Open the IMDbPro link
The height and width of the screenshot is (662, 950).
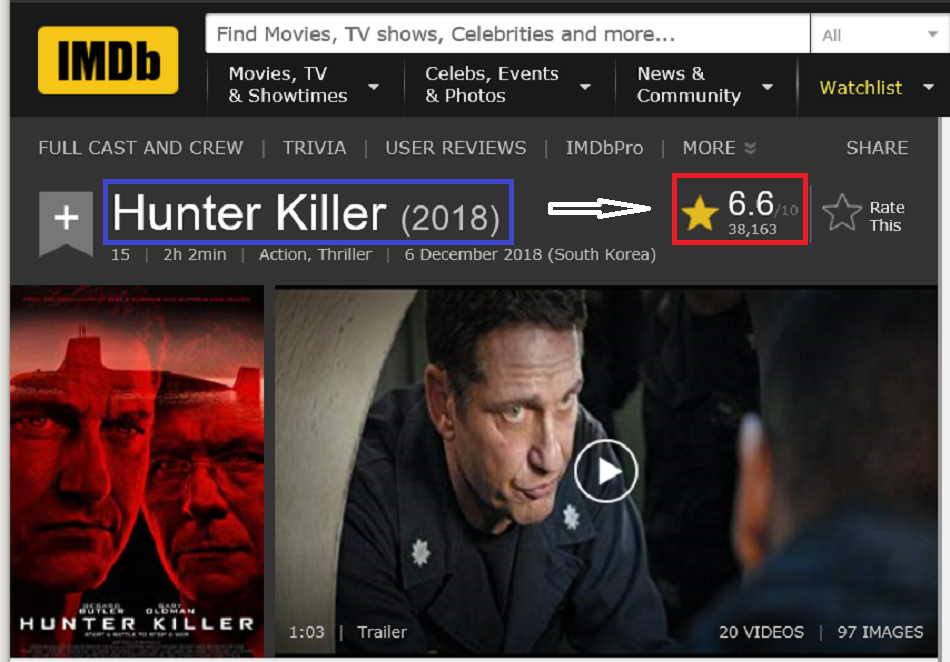coord(604,148)
